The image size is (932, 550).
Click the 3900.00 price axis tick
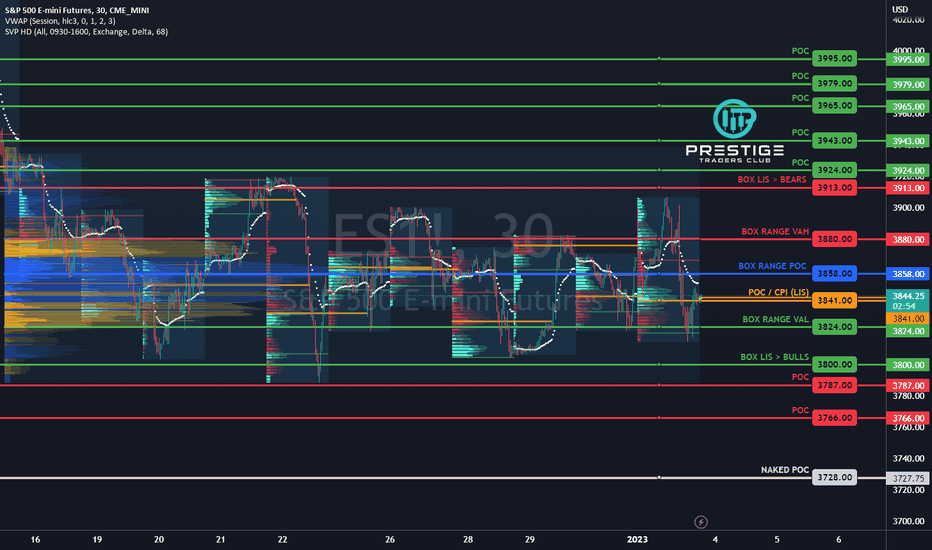coord(908,208)
